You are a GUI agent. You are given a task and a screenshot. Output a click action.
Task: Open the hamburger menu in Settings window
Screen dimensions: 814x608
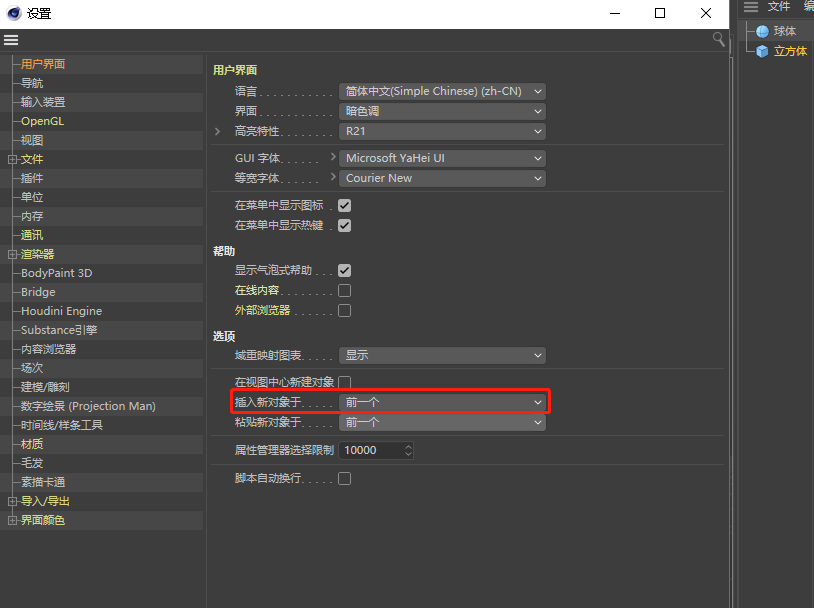[11, 40]
